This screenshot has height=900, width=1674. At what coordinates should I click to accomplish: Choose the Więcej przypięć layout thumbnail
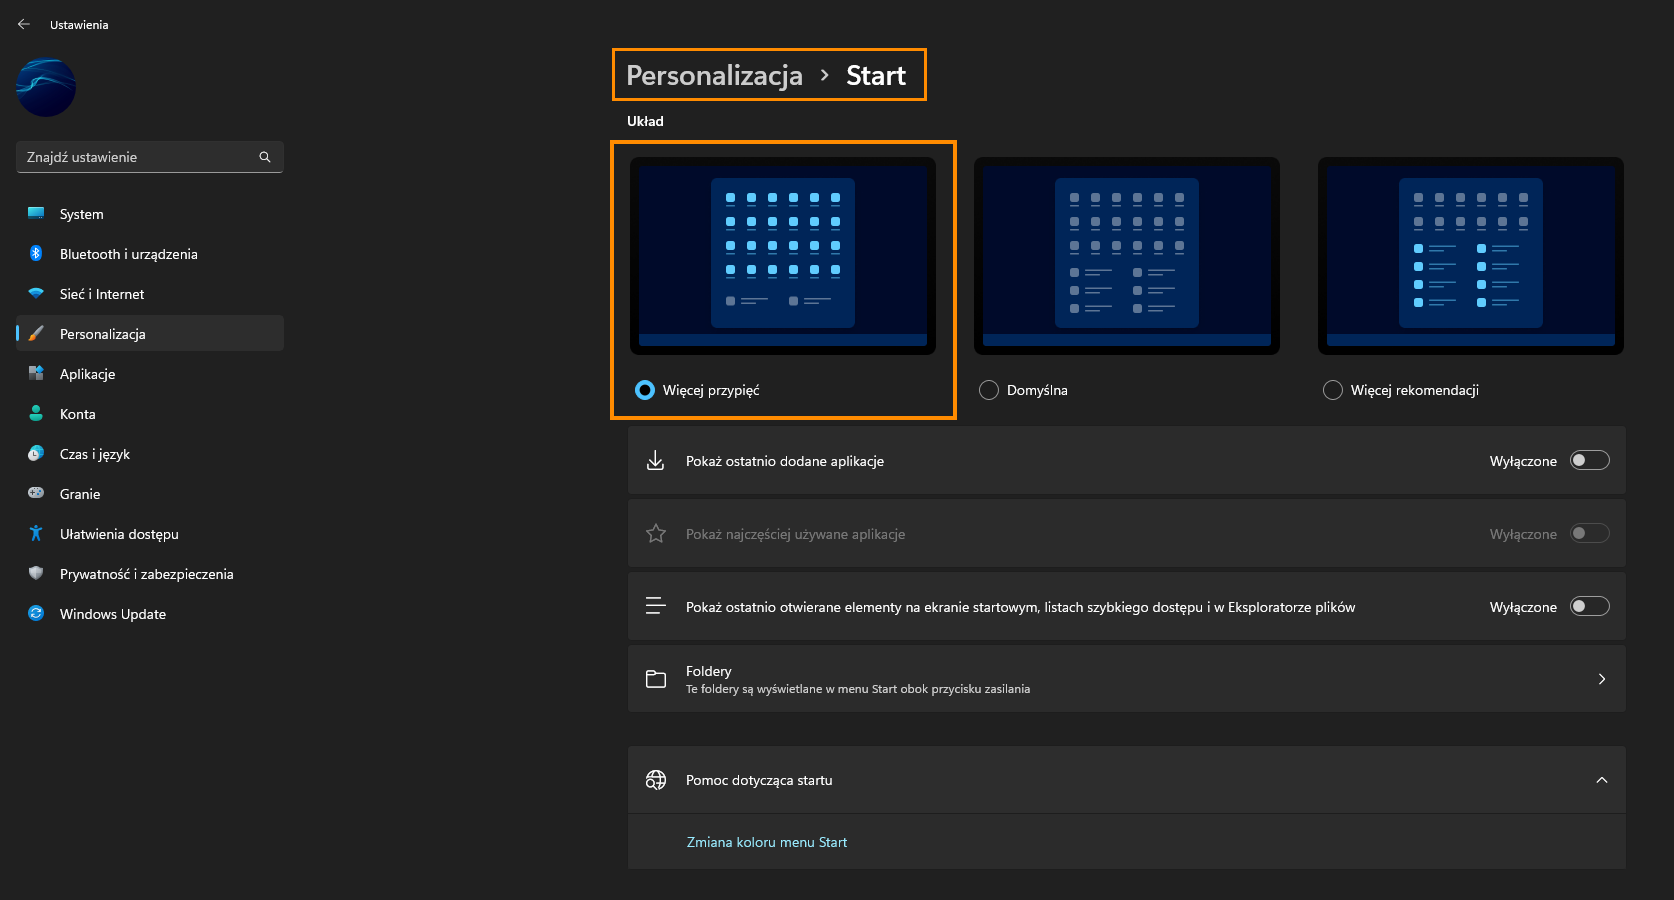click(783, 256)
